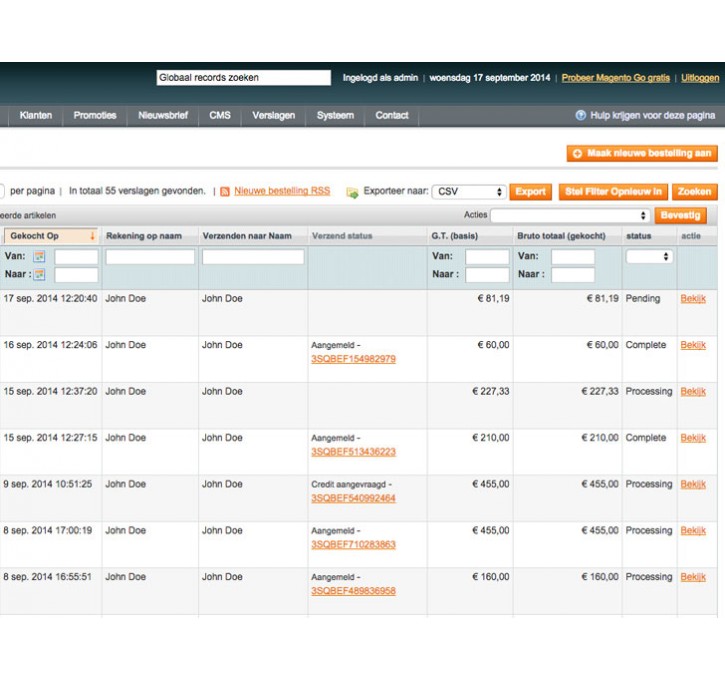Open the Systeem menu
Viewport: 725px width, 680px height.
coord(335,115)
